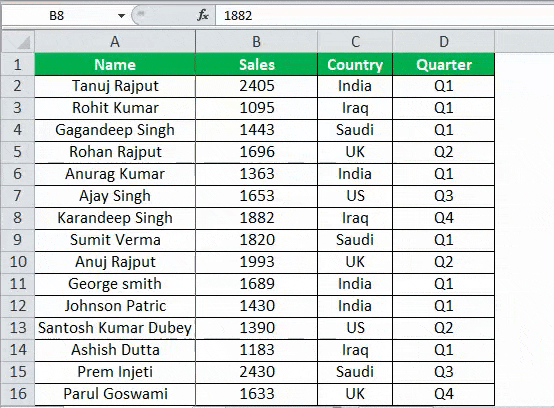Click the Quarter header cell
The image size is (554, 408).
(x=444, y=65)
